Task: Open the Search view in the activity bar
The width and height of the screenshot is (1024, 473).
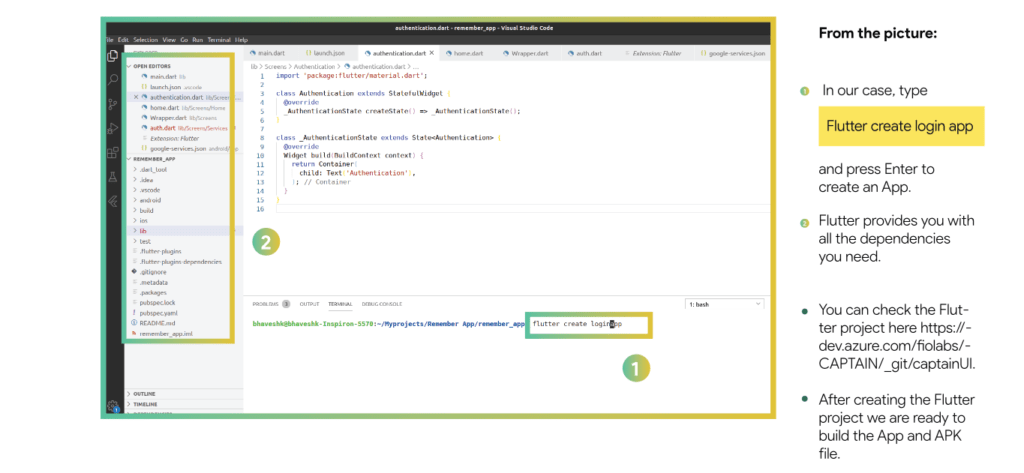Action: [114, 79]
